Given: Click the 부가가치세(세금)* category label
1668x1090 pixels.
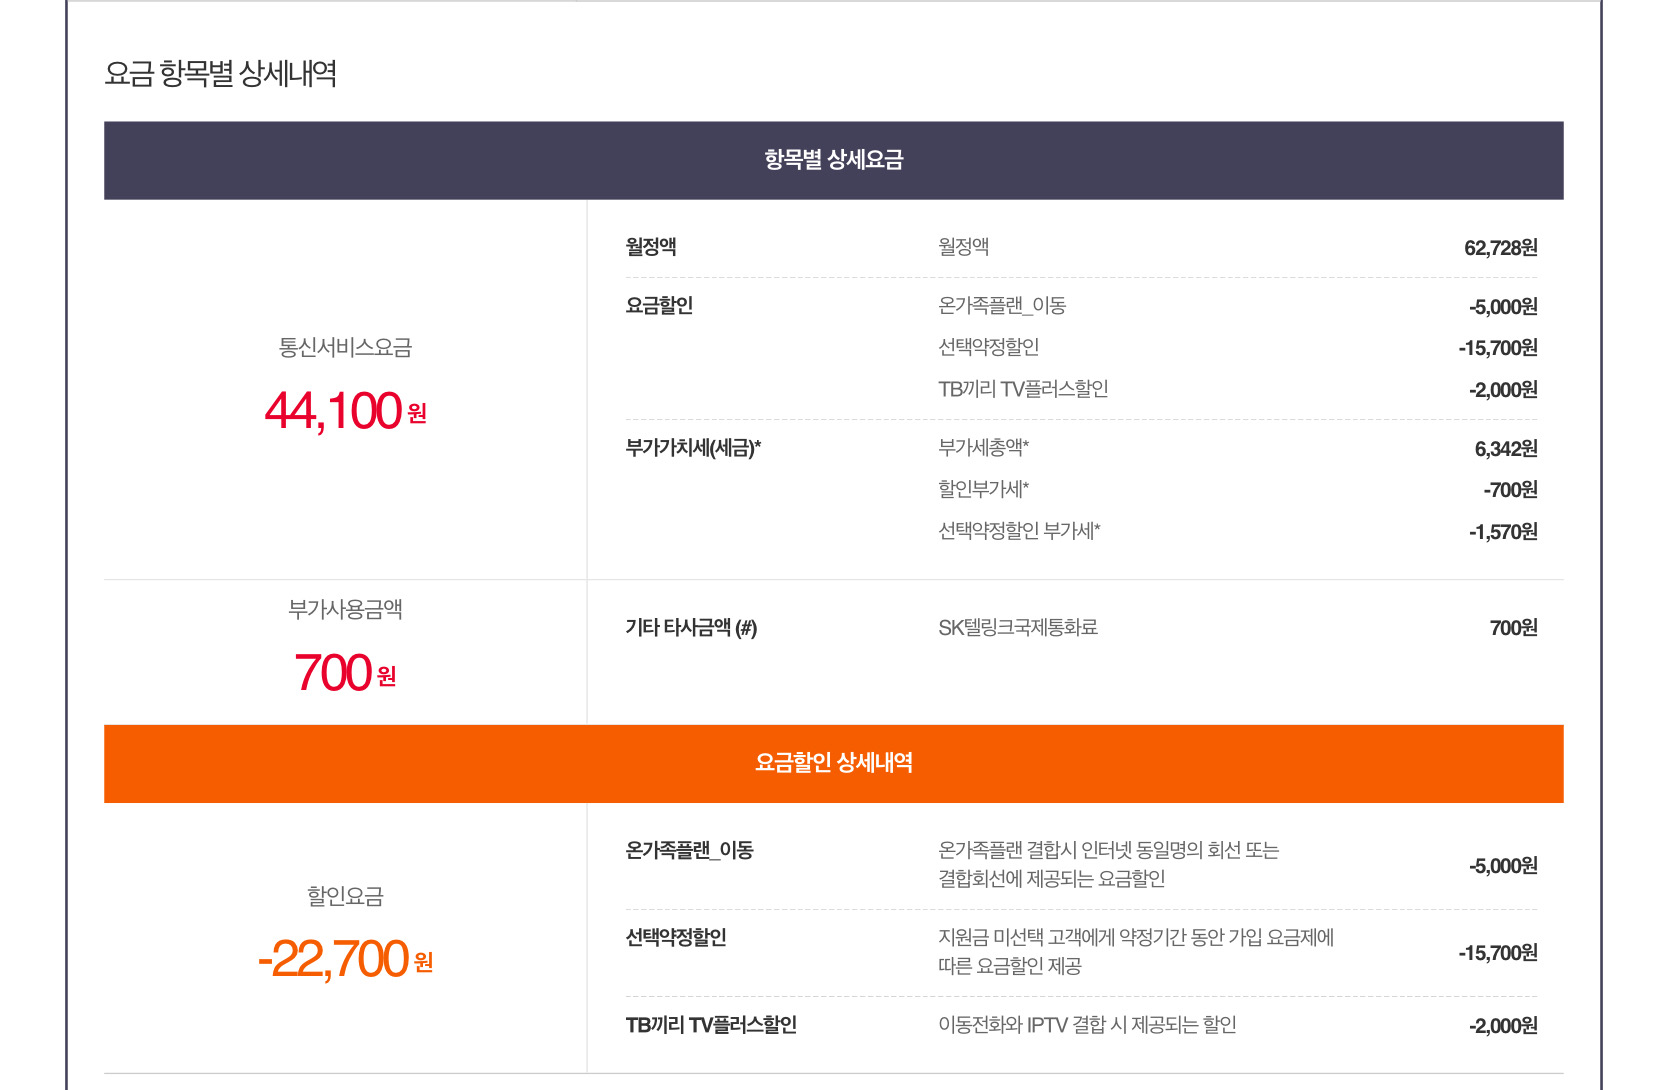Looking at the screenshot, I should tap(693, 448).
